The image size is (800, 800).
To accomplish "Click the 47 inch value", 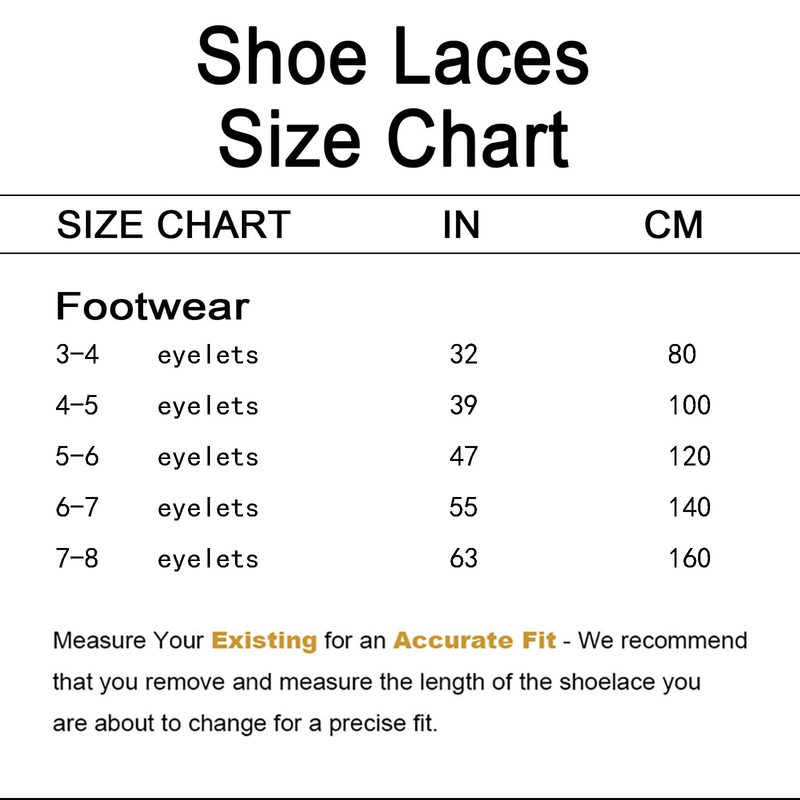I will click(x=464, y=456).
